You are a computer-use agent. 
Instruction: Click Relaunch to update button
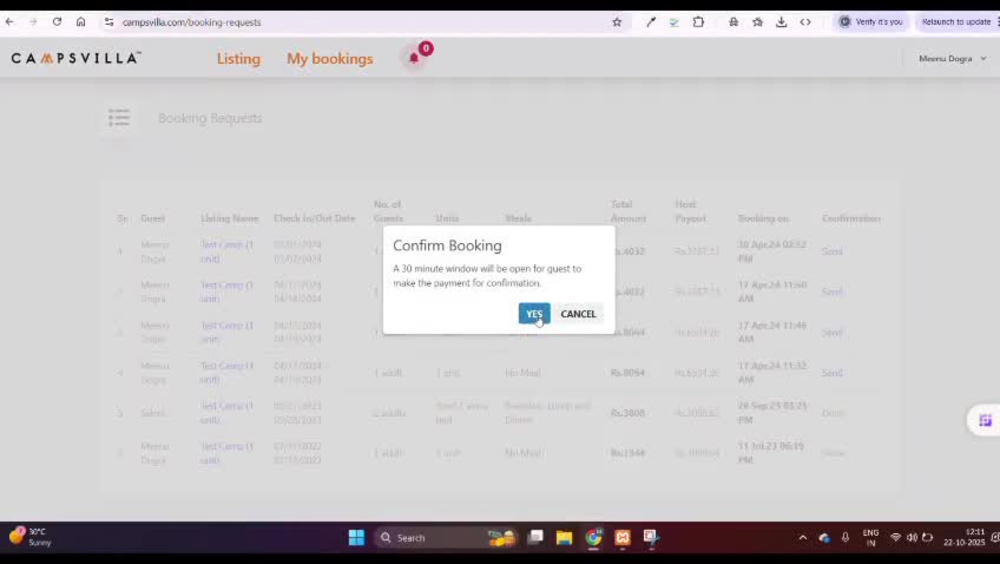pos(956,22)
